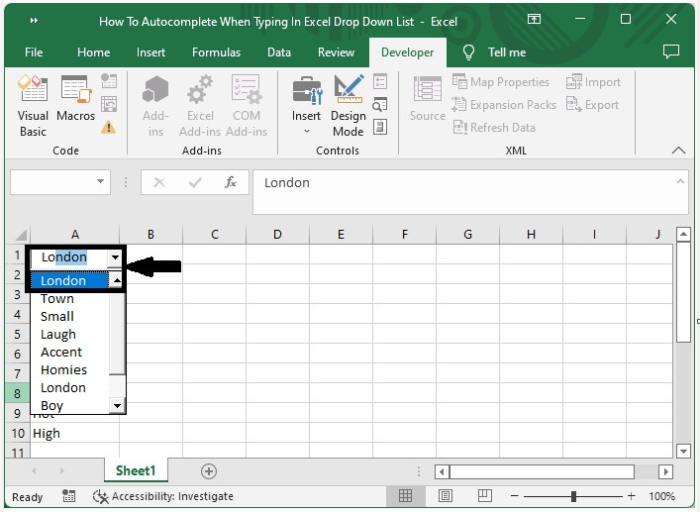Select highlighted London in dropdown list
The width and height of the screenshot is (700, 512).
point(70,280)
